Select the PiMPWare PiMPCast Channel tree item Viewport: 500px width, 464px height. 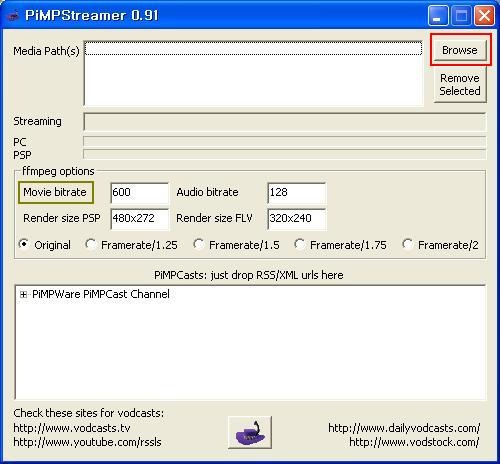101,294
